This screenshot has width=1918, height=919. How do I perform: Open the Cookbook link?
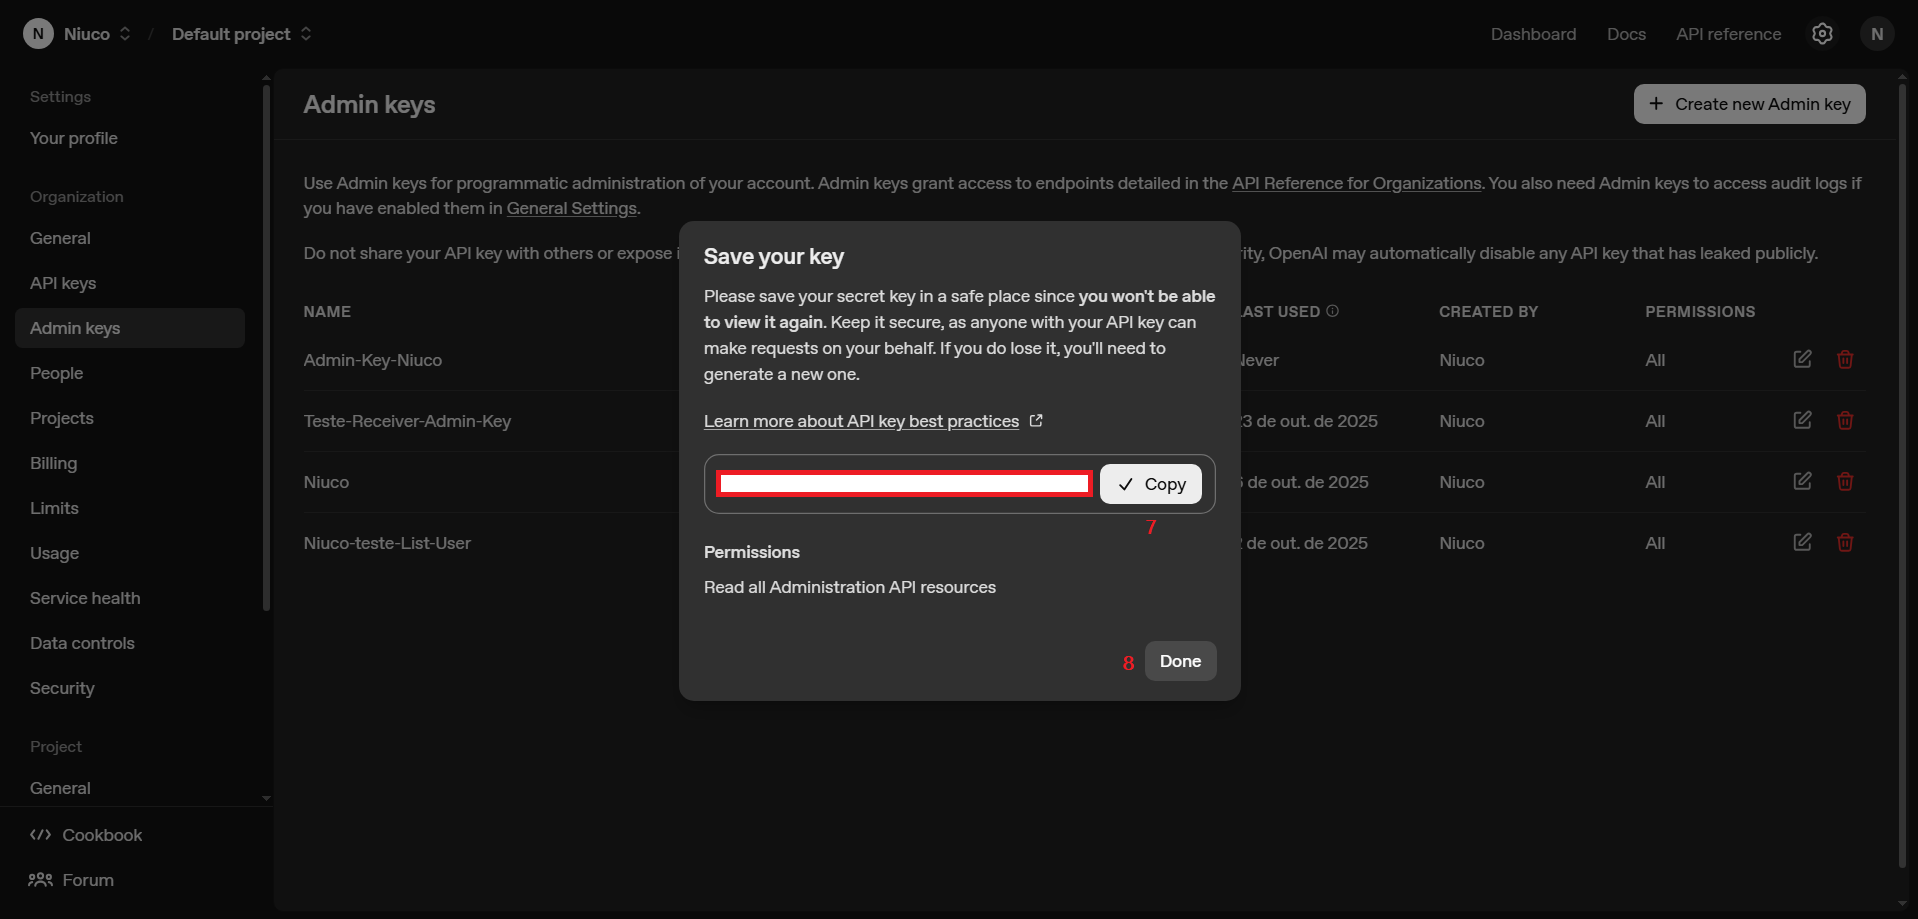click(x=102, y=835)
